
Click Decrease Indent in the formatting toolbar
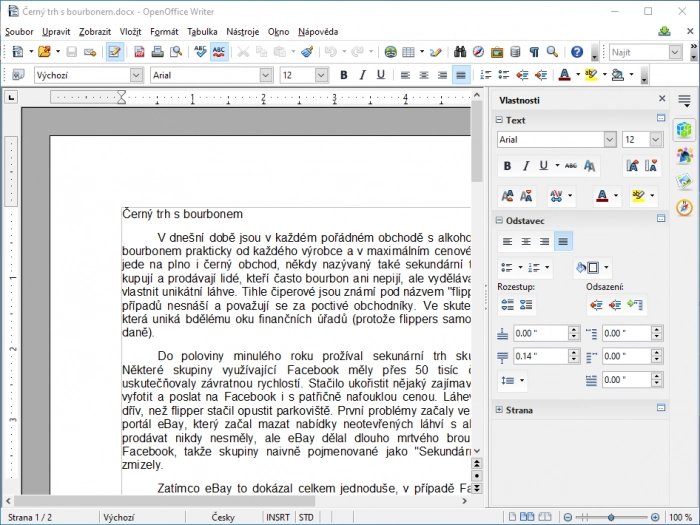[x=522, y=75]
